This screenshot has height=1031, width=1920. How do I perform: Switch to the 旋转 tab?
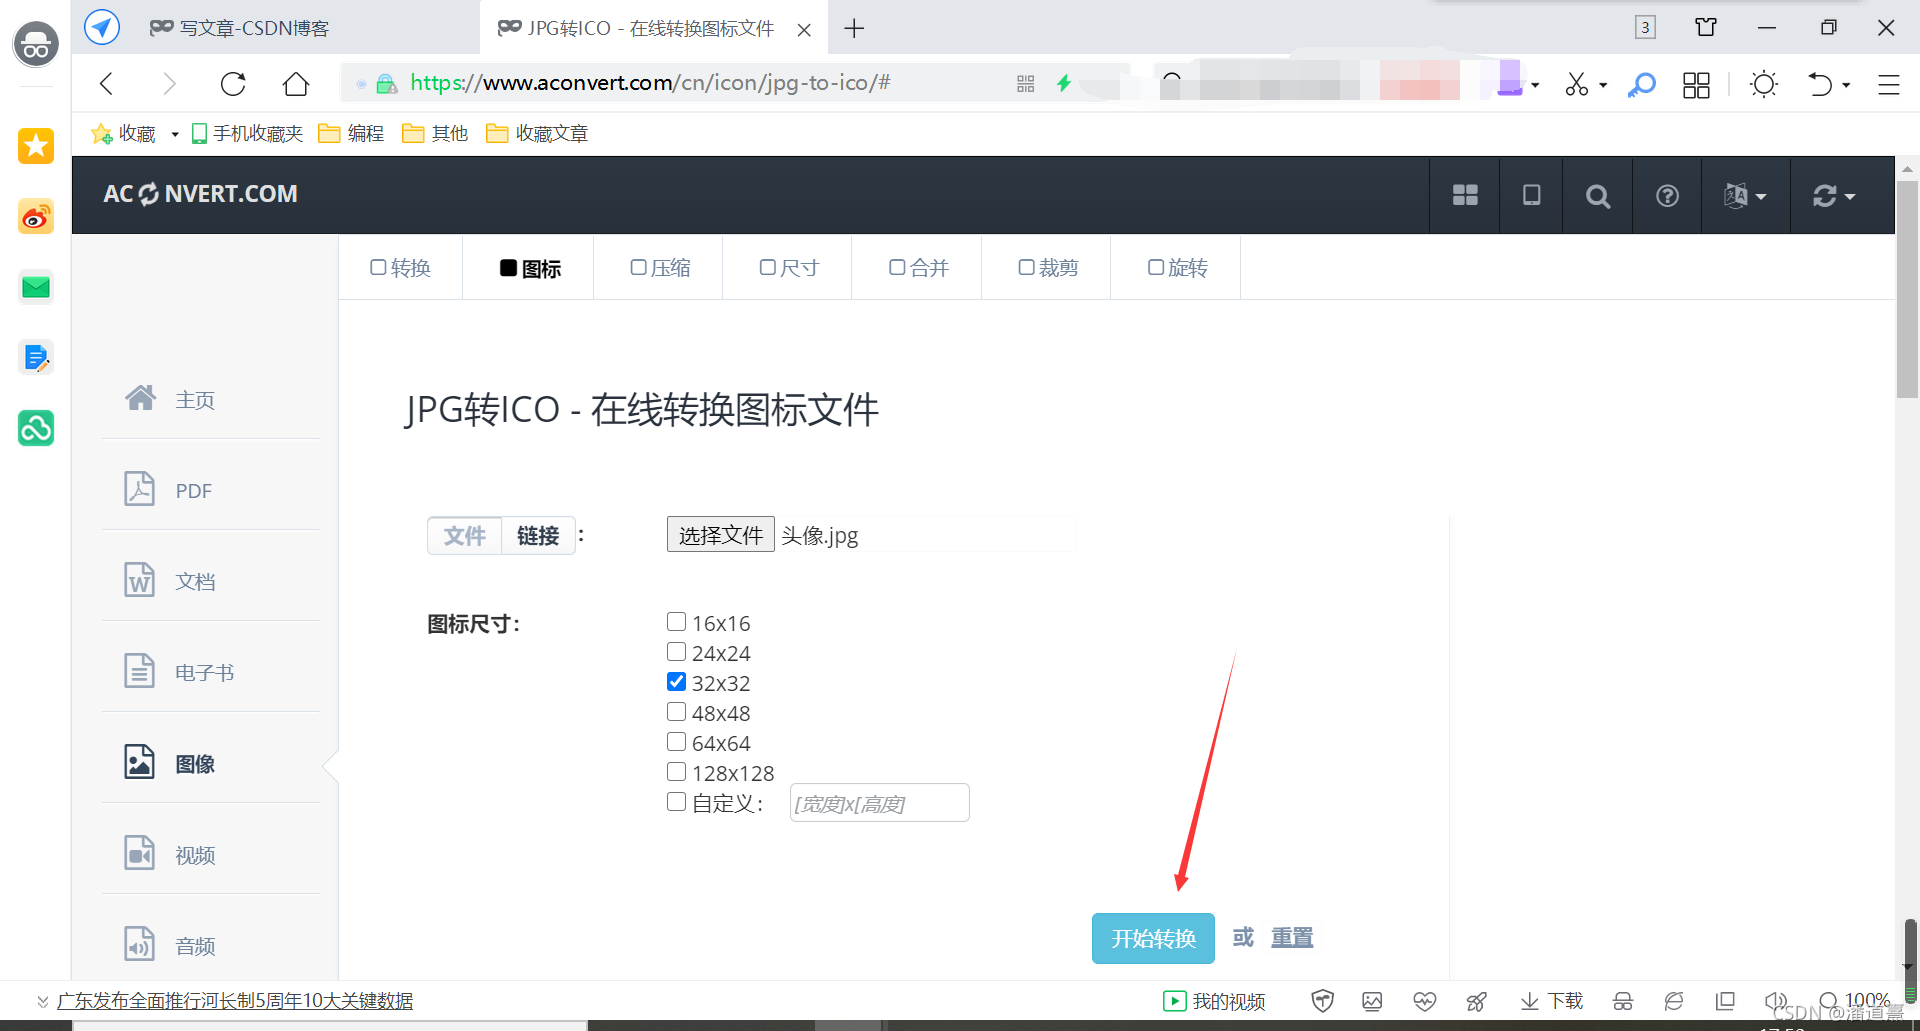pyautogui.click(x=1177, y=268)
